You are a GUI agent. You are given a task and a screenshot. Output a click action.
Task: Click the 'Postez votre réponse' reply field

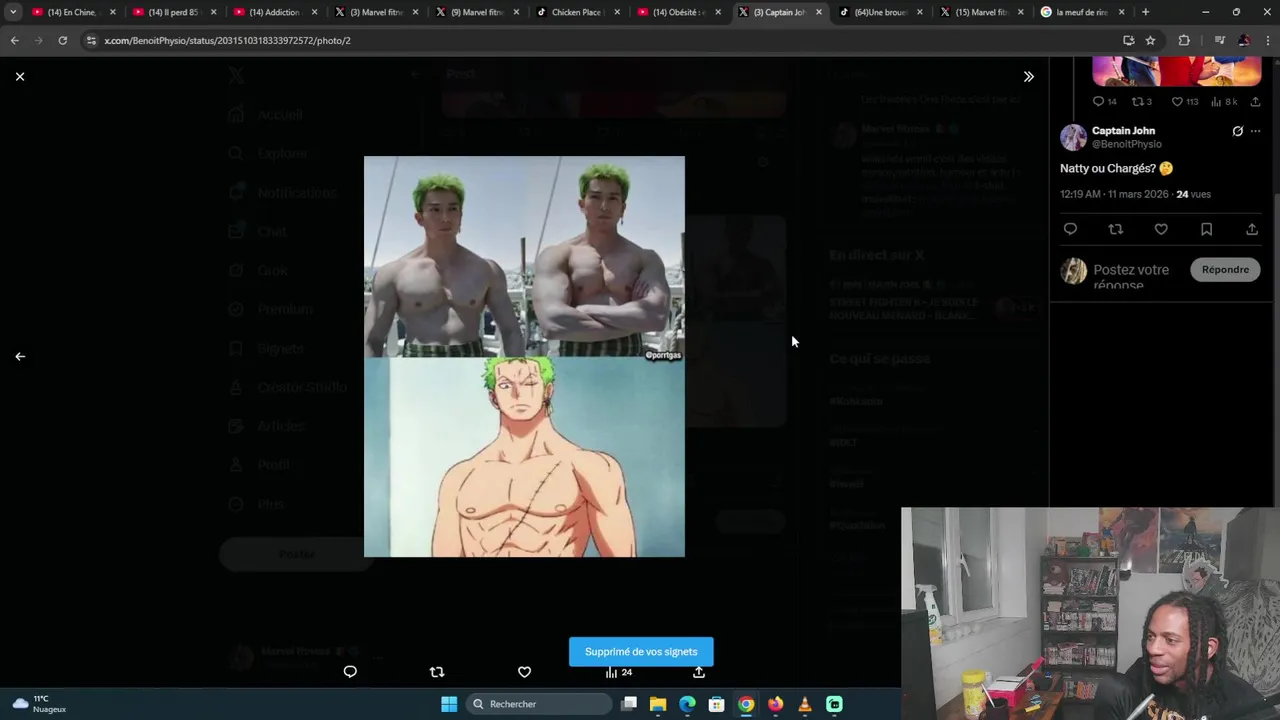tap(1132, 276)
